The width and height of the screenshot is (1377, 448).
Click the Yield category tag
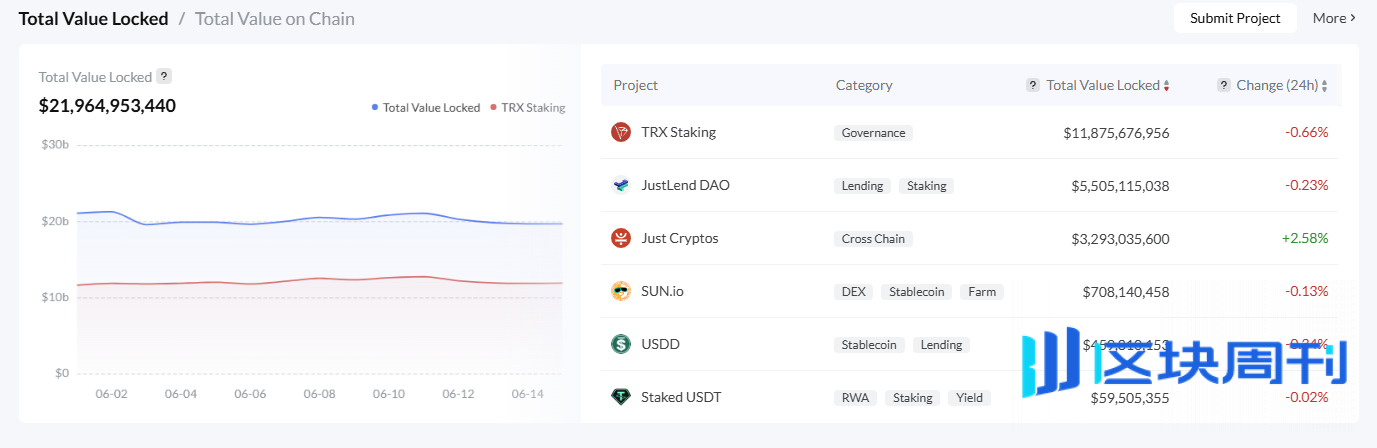[970, 398]
